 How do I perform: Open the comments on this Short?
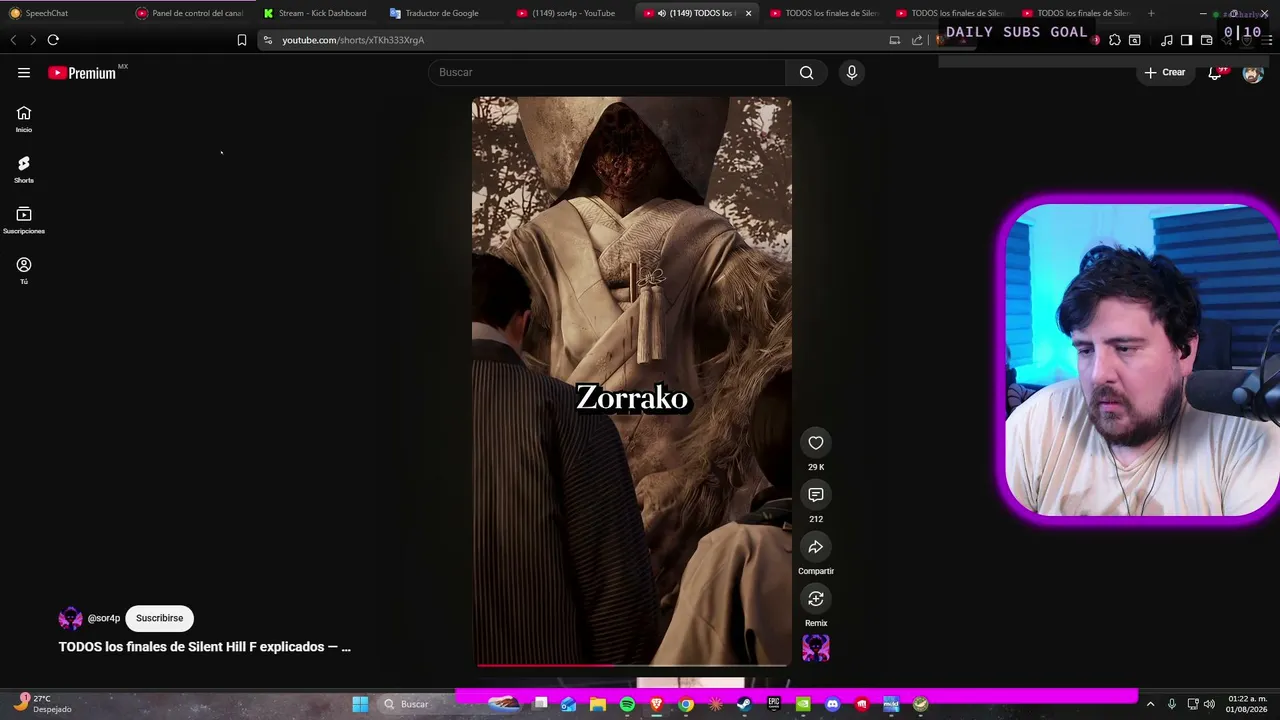tap(816, 495)
